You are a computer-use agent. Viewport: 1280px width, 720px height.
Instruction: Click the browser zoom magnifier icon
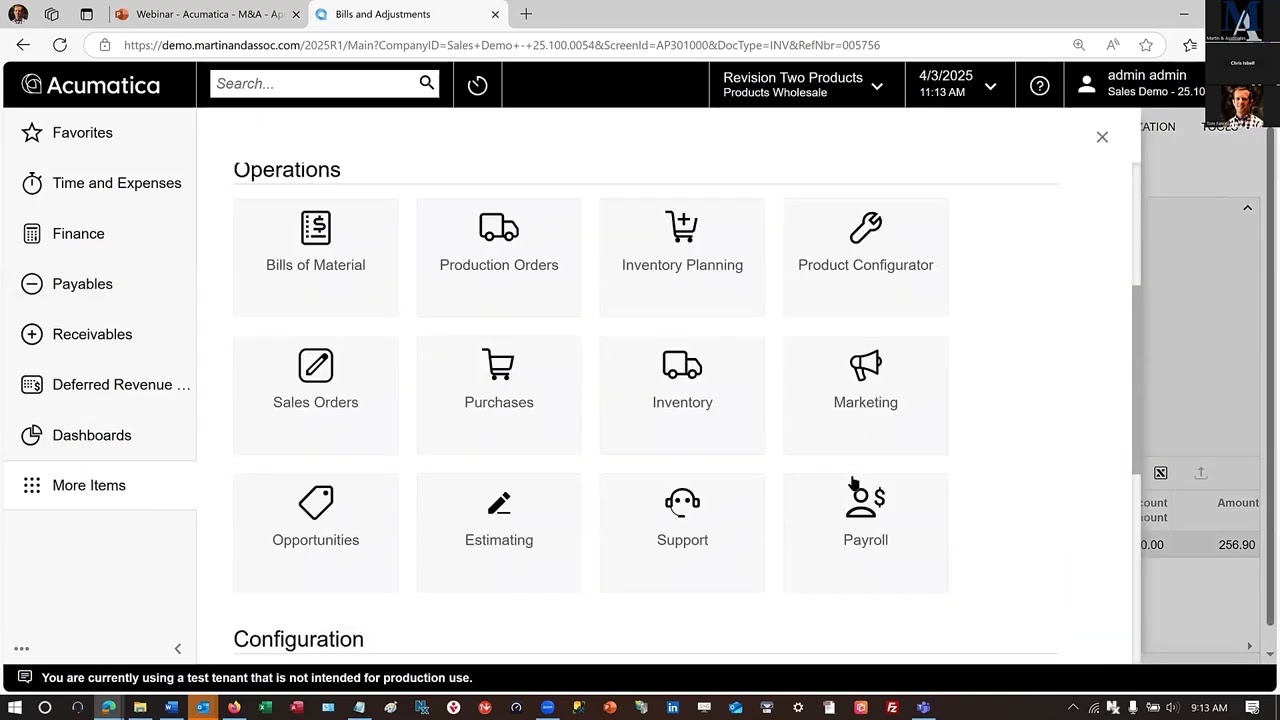(x=1079, y=45)
